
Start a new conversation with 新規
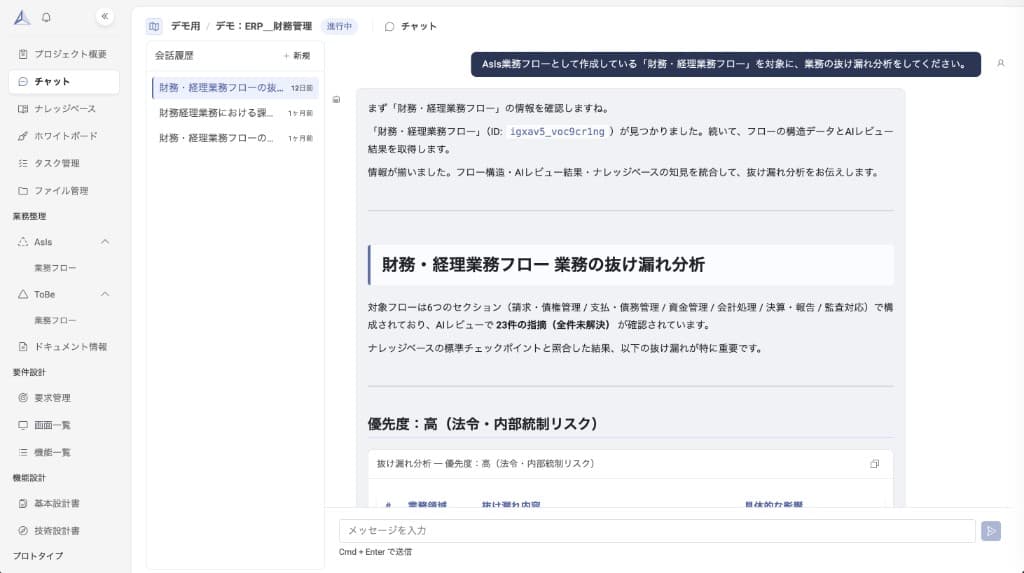point(297,56)
